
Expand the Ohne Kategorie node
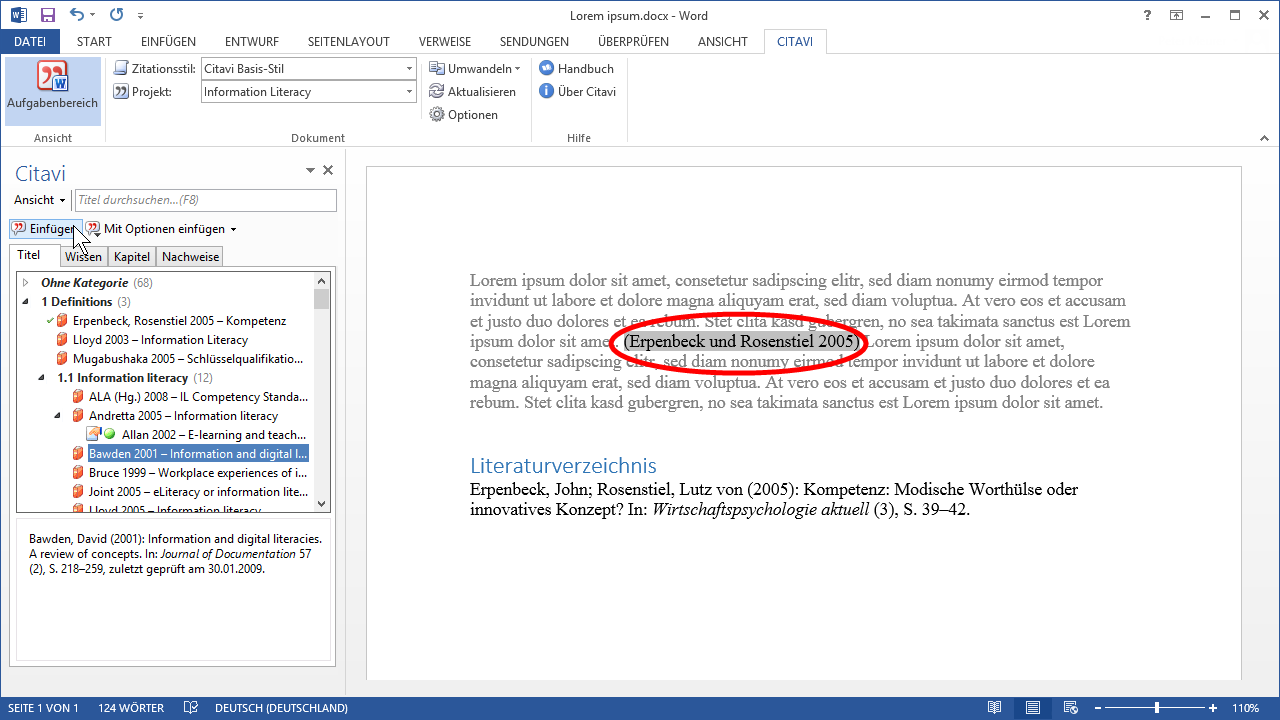[26, 283]
